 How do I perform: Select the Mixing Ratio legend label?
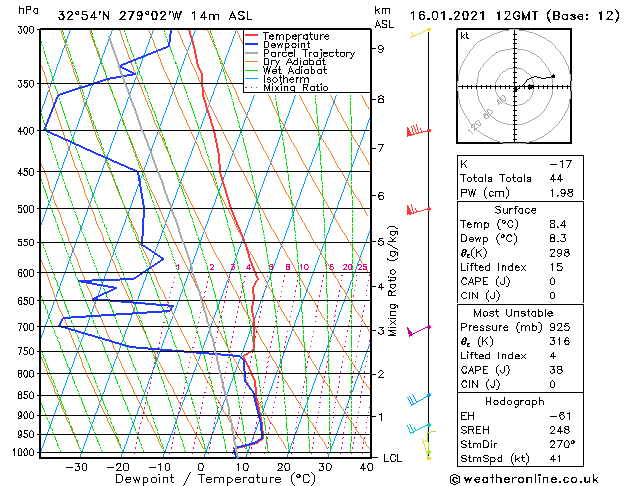[x=296, y=87]
